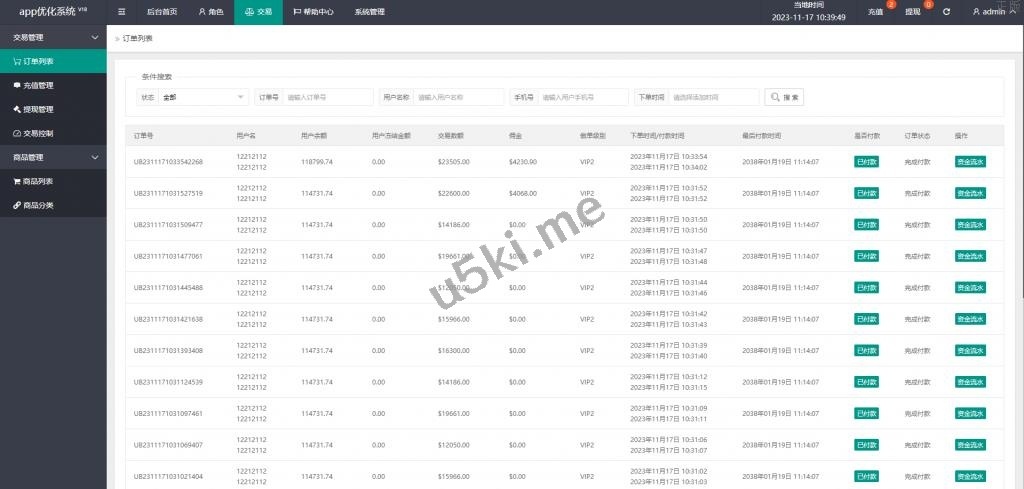Click 资金流水 for order UB2311171033542268

(x=969, y=162)
